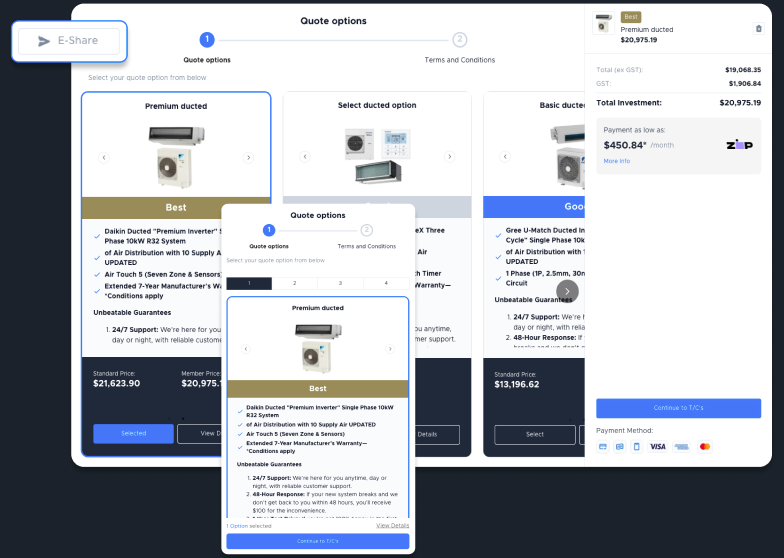Go to next image of Select ducted option
The image size is (784, 558).
click(x=449, y=157)
